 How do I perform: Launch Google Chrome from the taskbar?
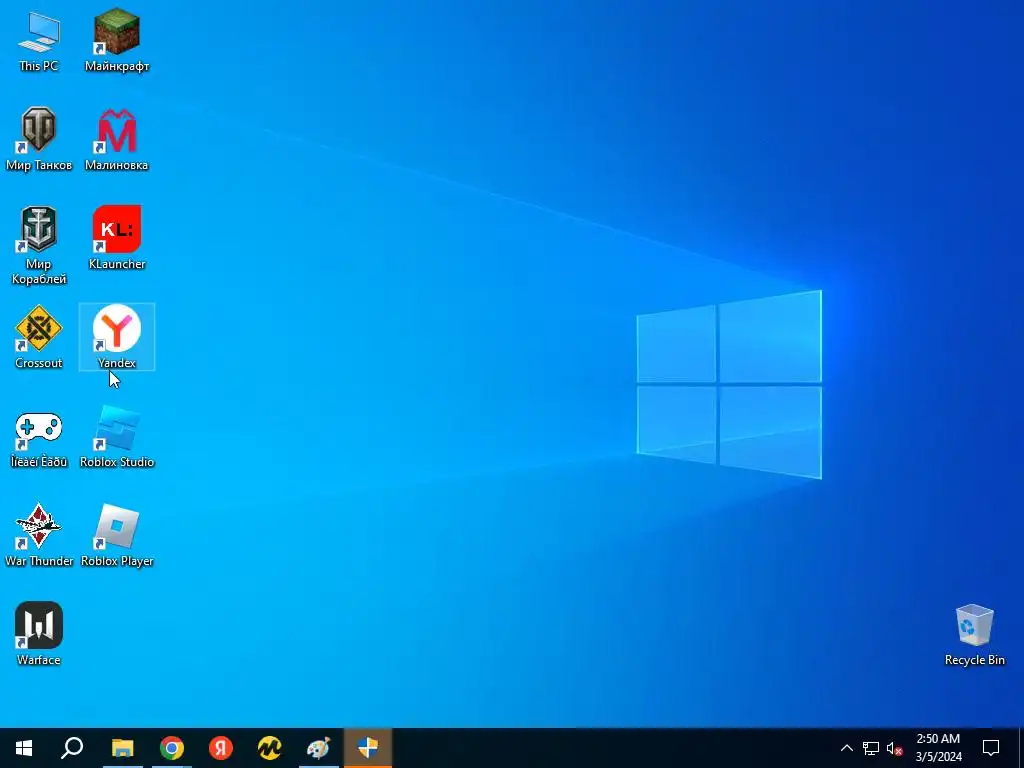pos(172,748)
